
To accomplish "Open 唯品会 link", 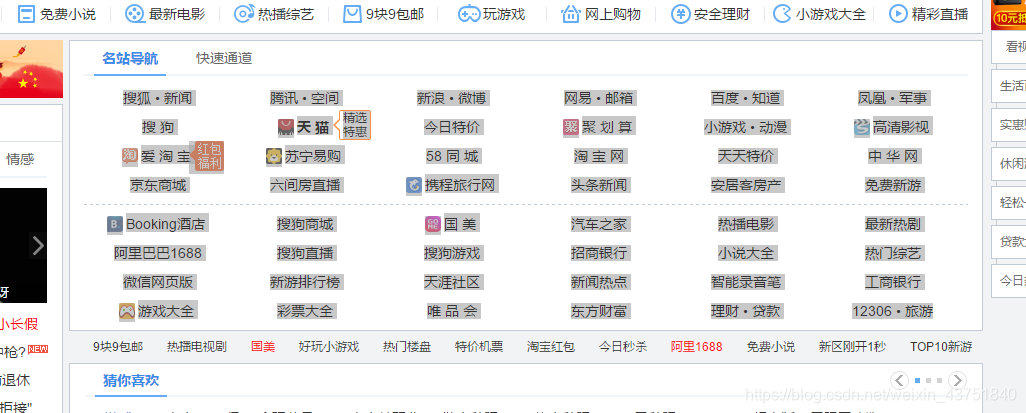I will point(452,311).
